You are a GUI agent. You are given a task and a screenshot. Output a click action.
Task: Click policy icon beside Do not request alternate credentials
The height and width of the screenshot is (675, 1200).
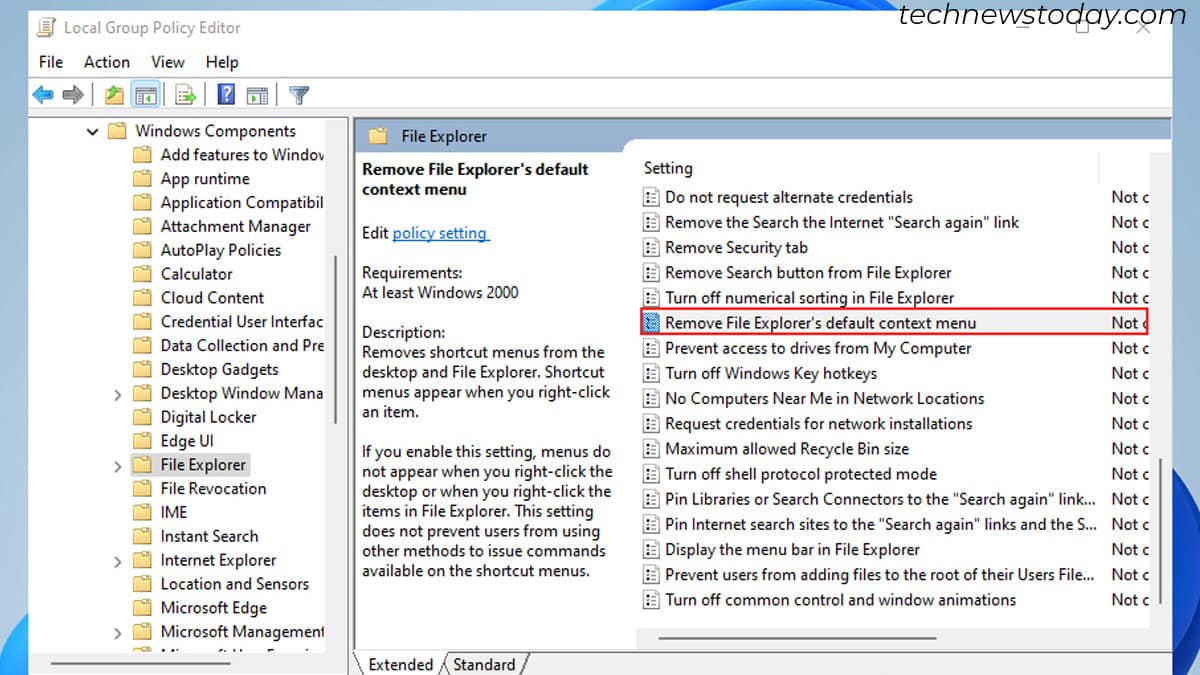[651, 197]
